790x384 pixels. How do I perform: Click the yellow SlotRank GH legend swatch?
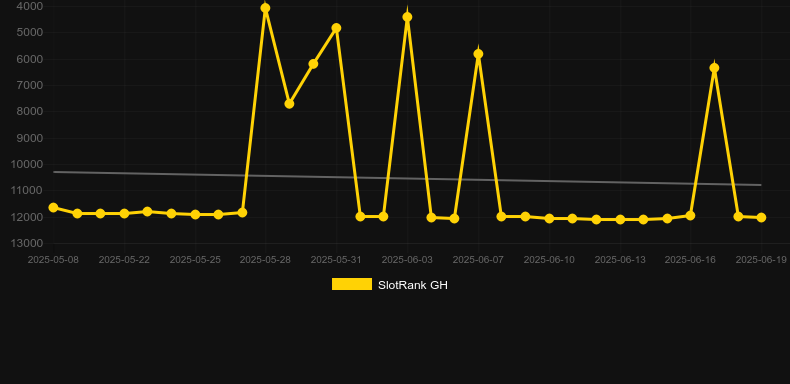(x=352, y=284)
